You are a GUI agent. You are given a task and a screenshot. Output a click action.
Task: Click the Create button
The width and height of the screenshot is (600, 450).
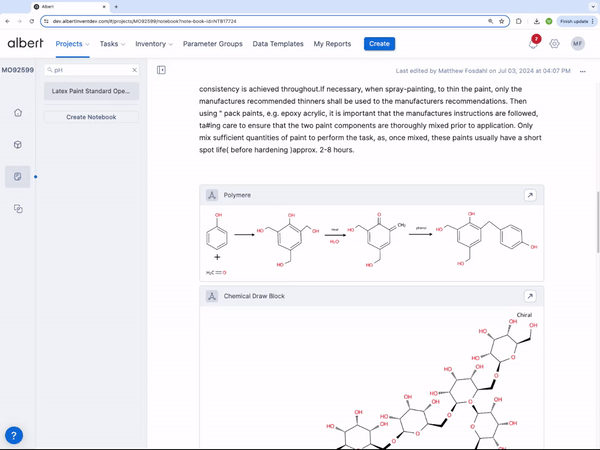pyautogui.click(x=379, y=44)
